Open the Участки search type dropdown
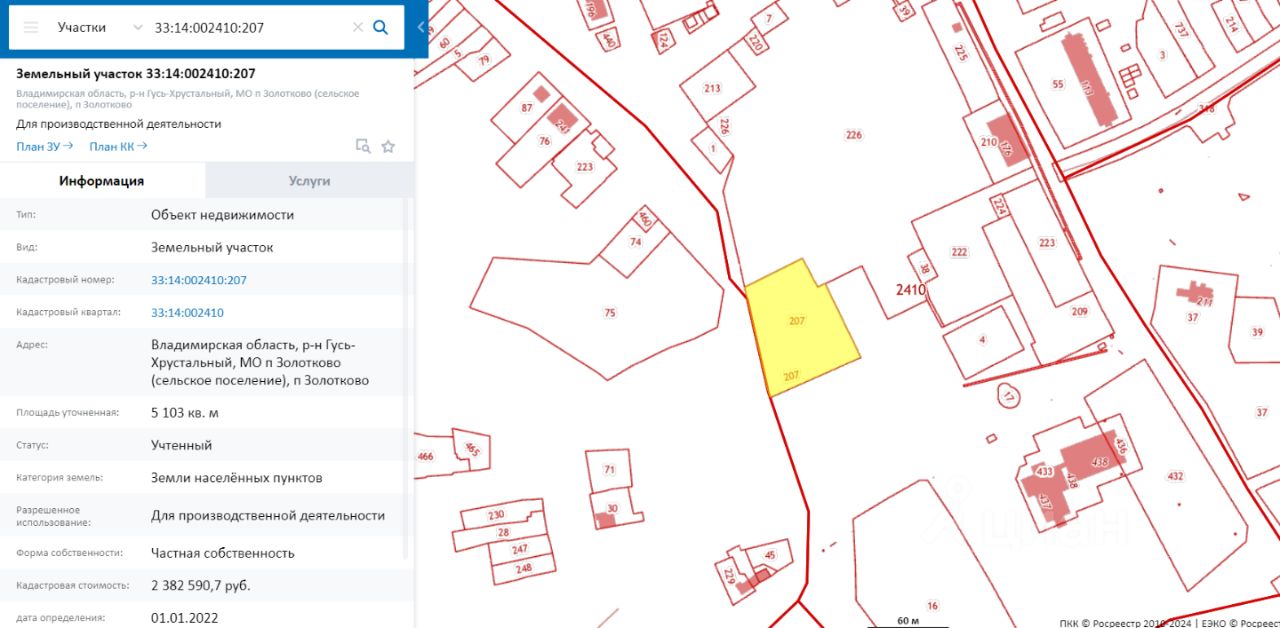Viewport: 1280px width, 628px height. 100,28
